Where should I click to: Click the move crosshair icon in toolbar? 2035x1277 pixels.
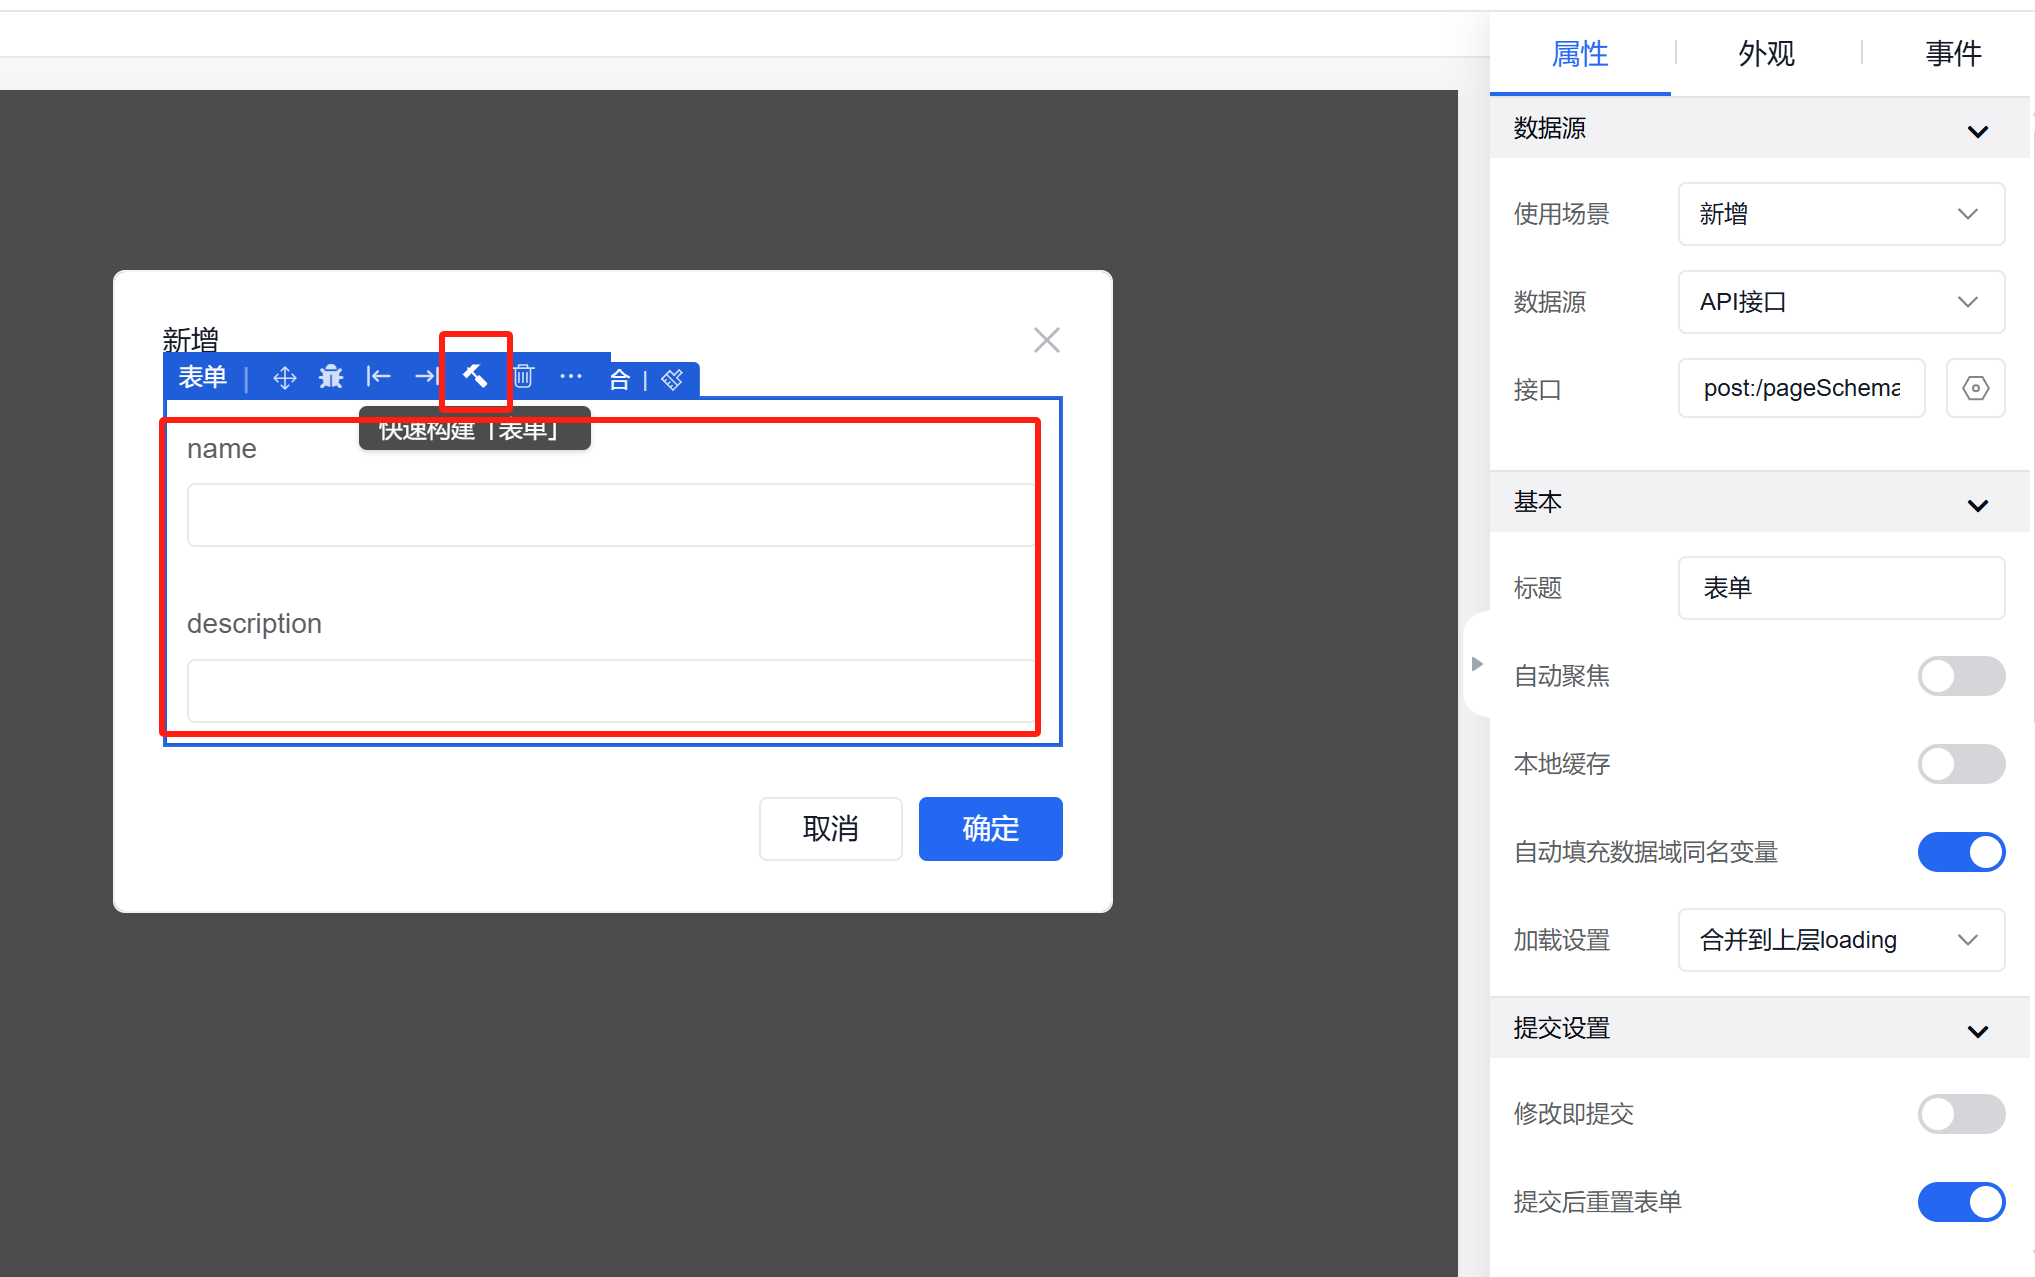[x=284, y=378]
